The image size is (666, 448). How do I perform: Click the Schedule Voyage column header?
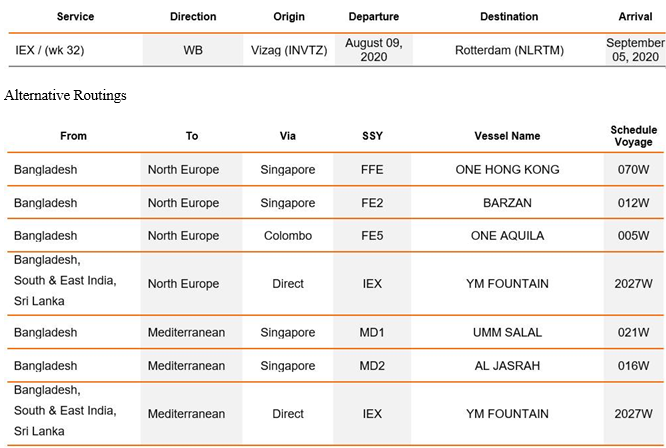click(x=633, y=136)
